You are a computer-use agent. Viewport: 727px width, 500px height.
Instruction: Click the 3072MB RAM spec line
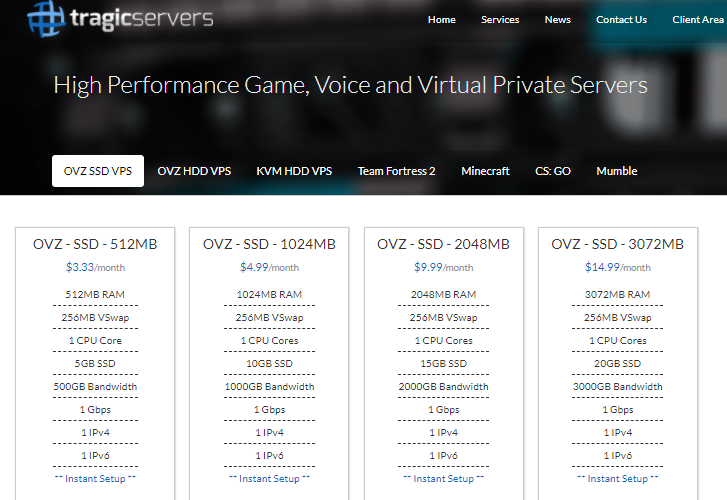coord(618,295)
